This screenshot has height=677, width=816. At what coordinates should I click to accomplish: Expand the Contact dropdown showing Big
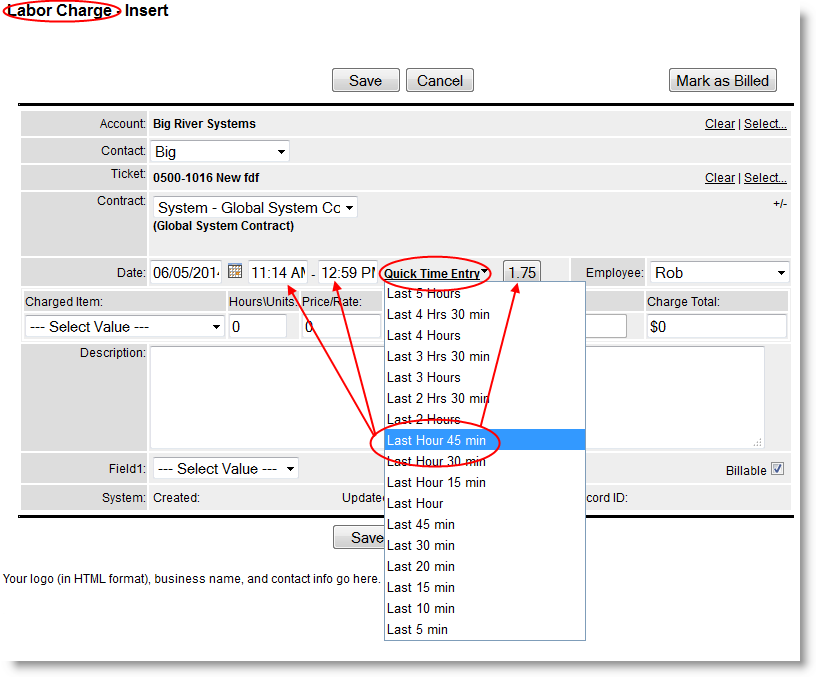220,152
